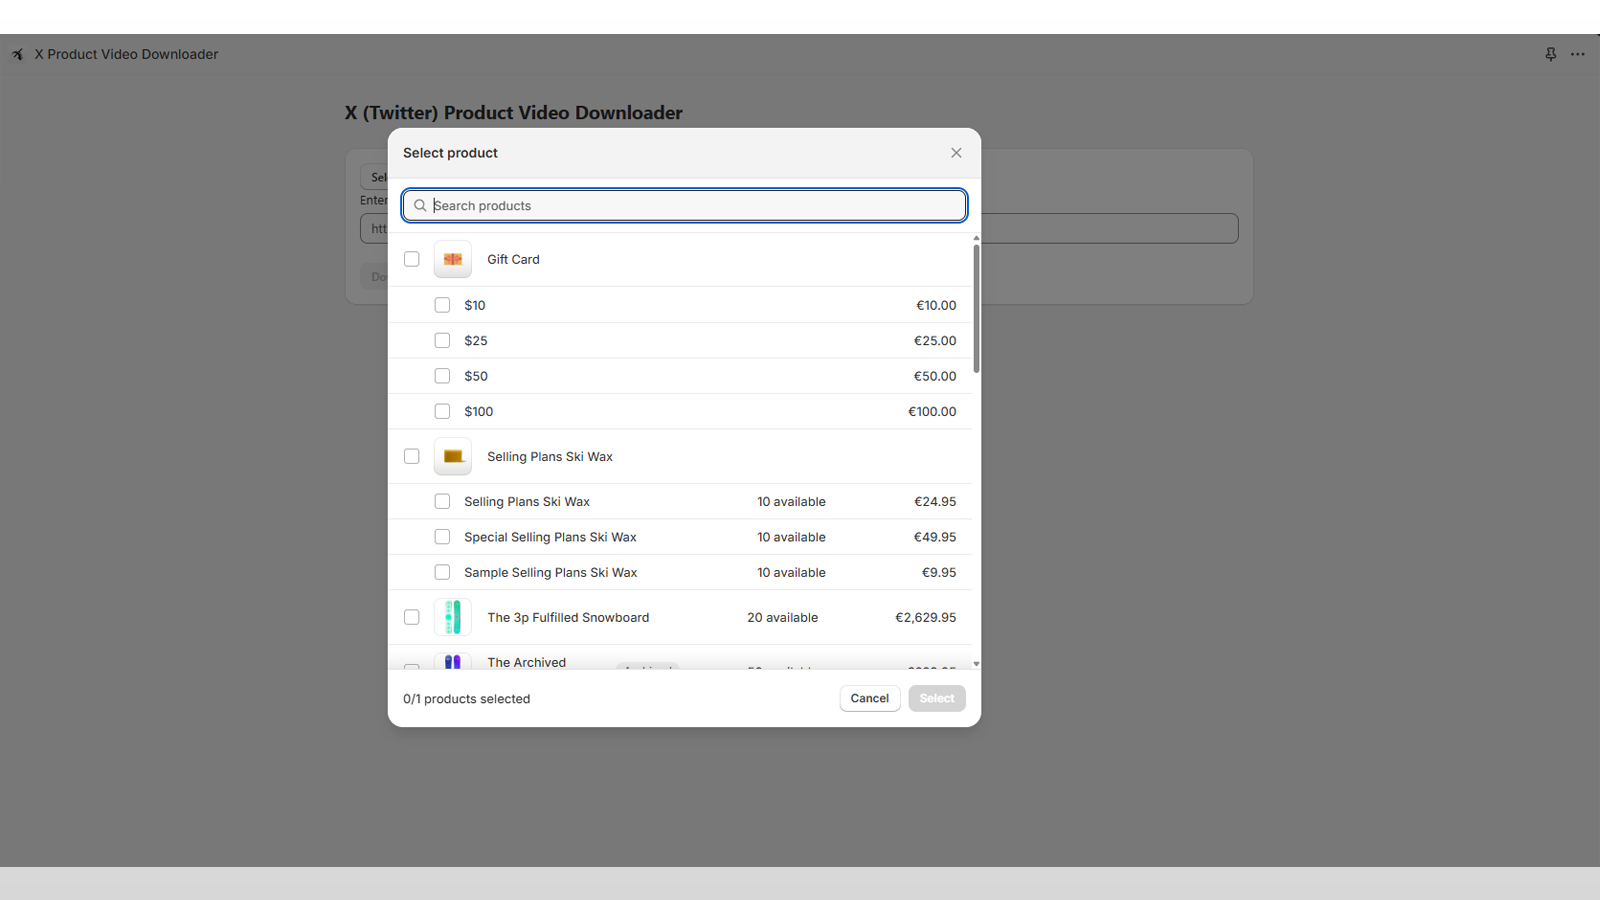Tick Sample Selling Plans Ski Wax checkbox
Viewport: 1600px width, 900px height.
tap(442, 573)
